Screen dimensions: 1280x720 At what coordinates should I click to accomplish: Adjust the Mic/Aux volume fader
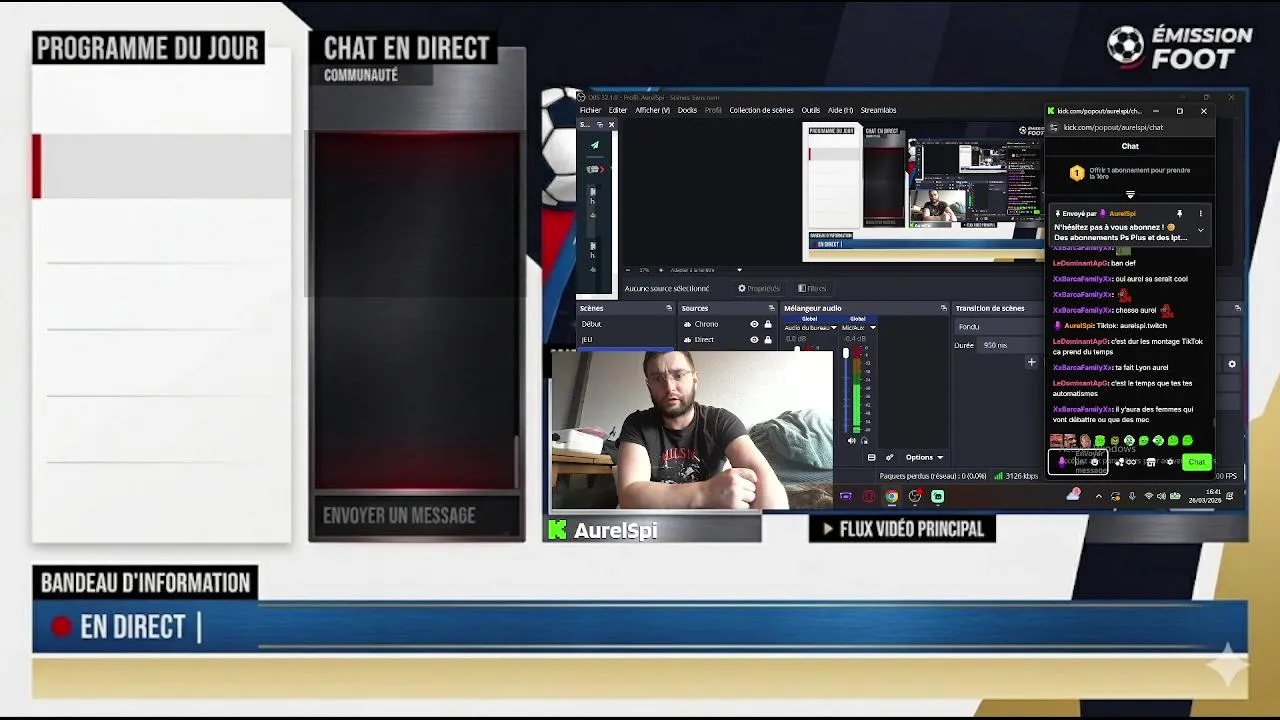tap(846, 353)
